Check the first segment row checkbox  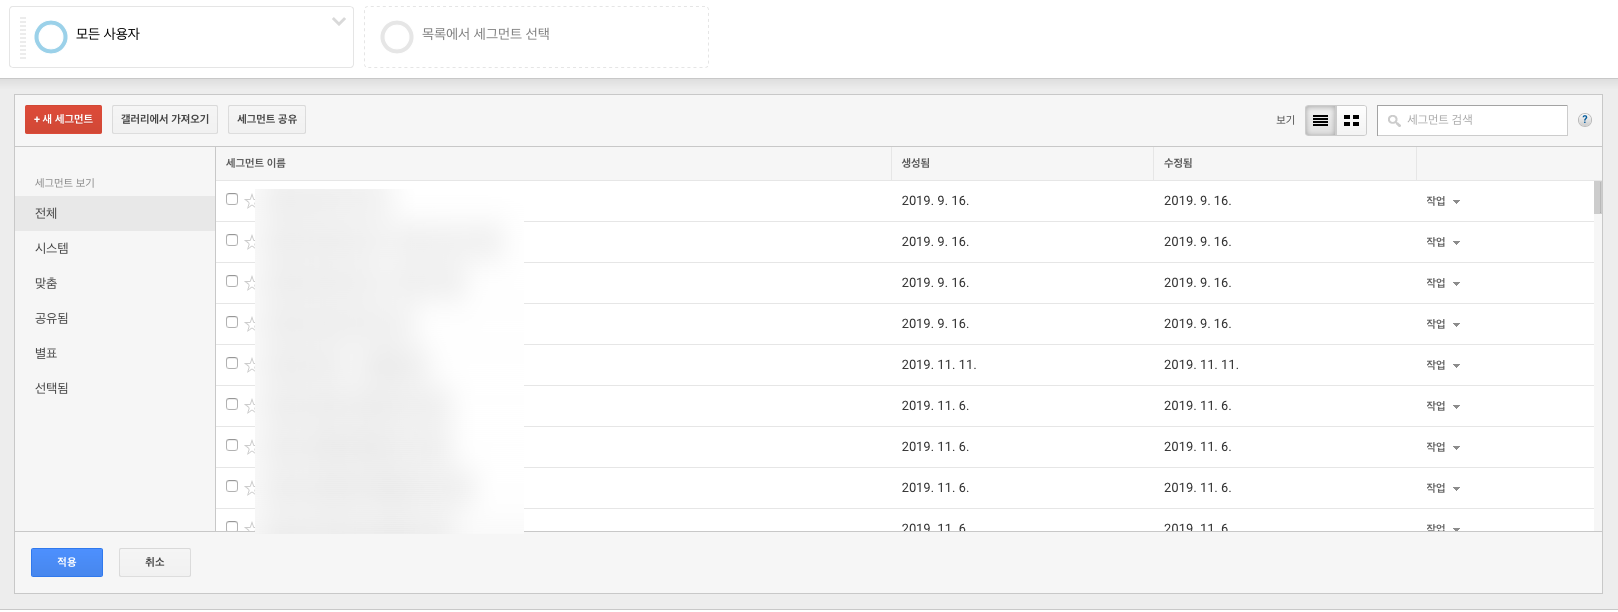pyautogui.click(x=232, y=199)
